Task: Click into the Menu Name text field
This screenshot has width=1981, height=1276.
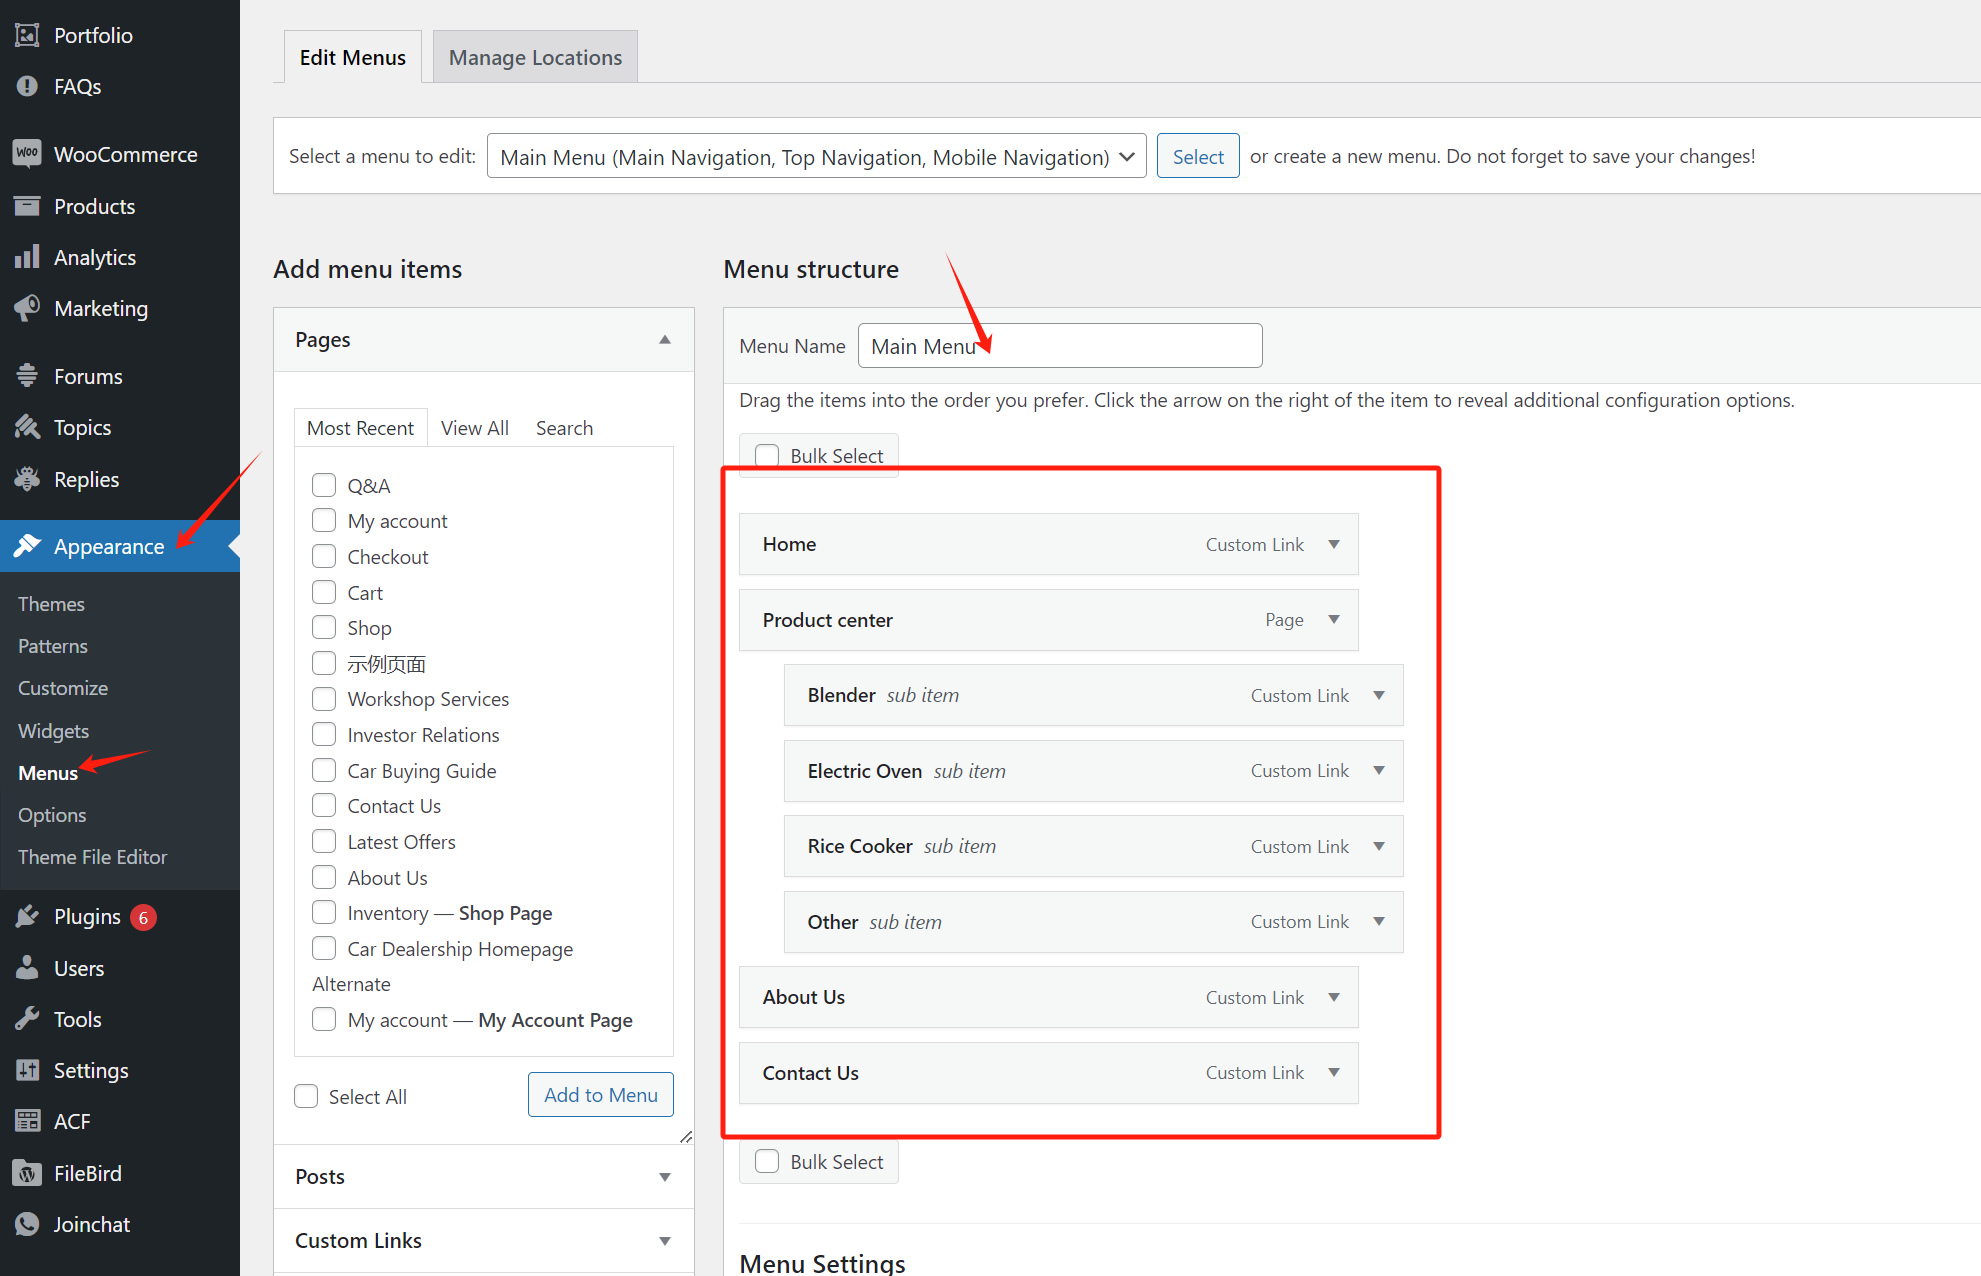Action: (x=1100, y=346)
